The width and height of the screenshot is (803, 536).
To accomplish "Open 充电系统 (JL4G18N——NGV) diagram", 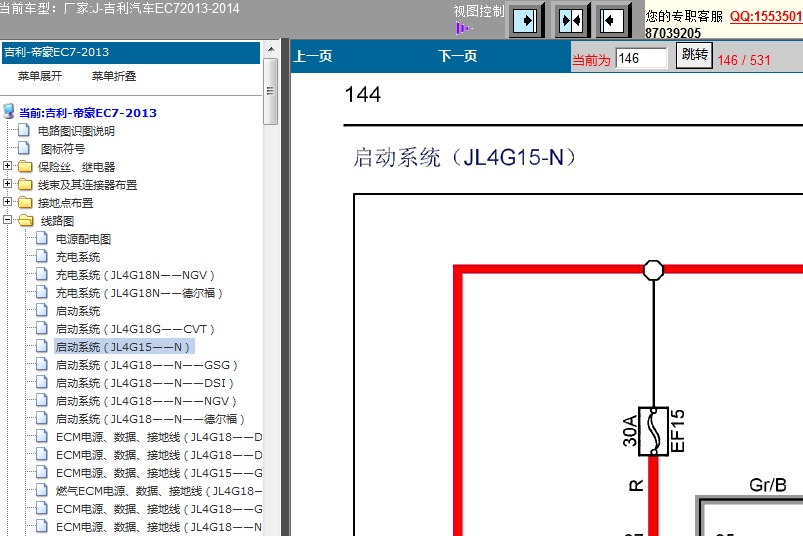I will [x=135, y=275].
